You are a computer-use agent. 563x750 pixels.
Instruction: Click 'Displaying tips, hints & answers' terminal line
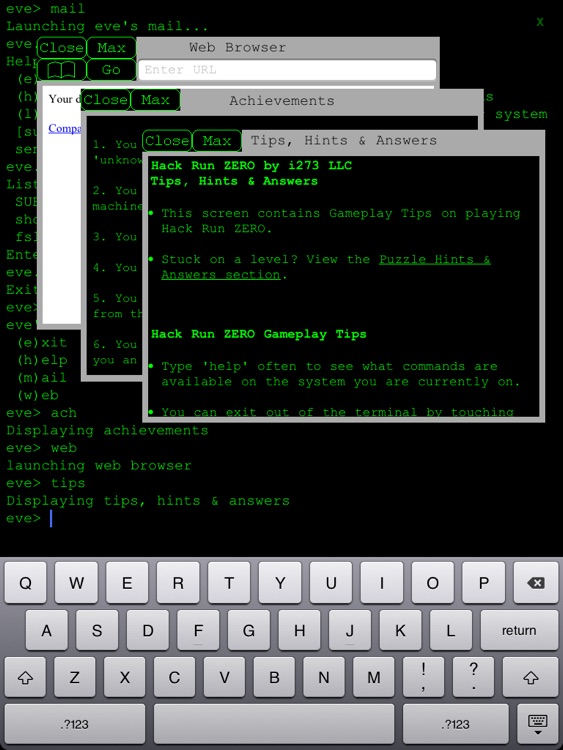(x=148, y=501)
